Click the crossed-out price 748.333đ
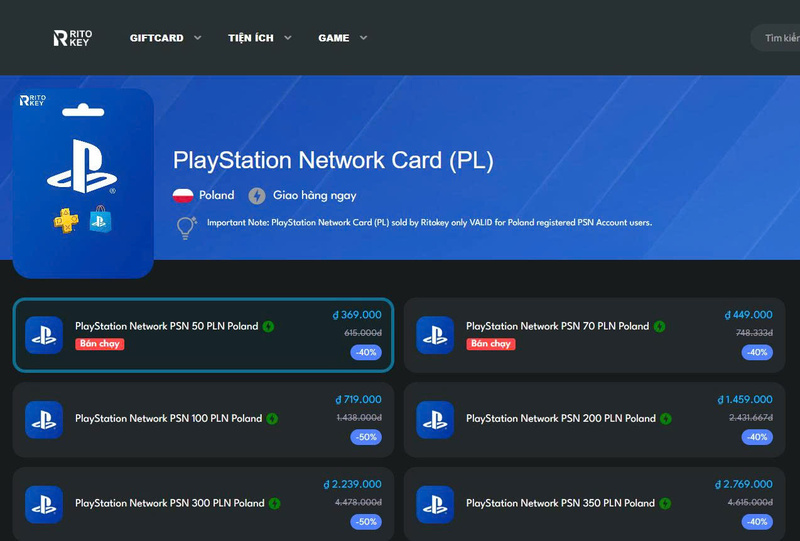 (x=754, y=333)
